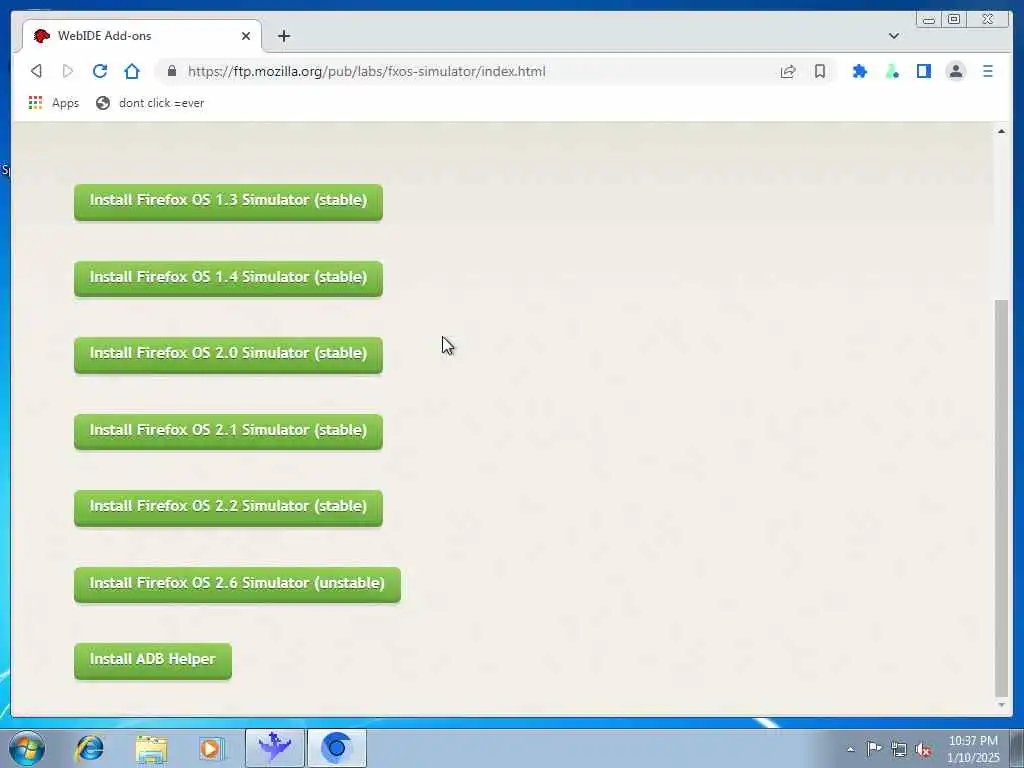1024x768 pixels.
Task: Install Firefox OS 2.1 Simulator
Action: tap(228, 431)
